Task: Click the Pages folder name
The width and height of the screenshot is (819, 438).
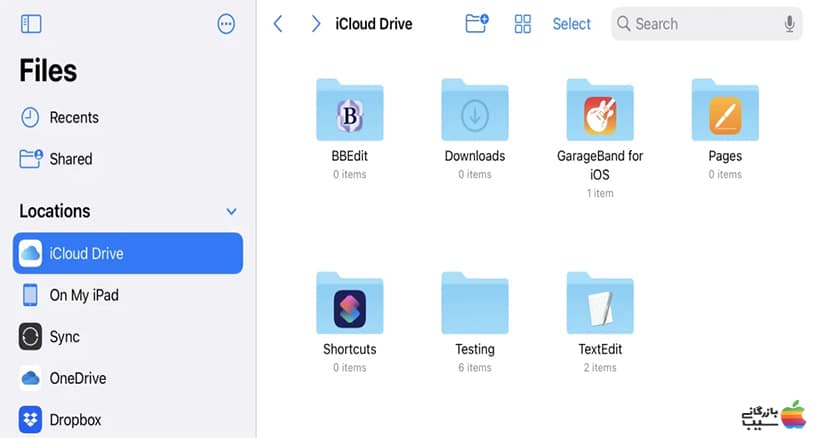Action: point(725,156)
